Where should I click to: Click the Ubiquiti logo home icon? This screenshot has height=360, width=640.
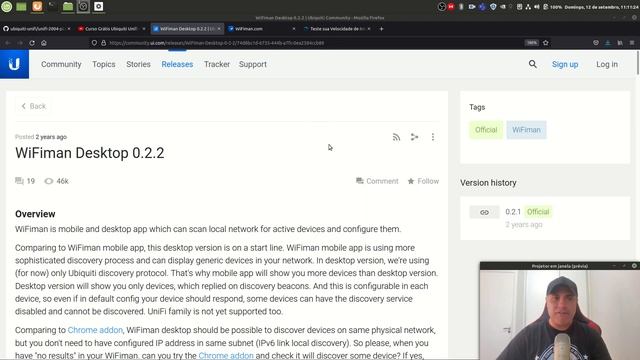tap(14, 64)
